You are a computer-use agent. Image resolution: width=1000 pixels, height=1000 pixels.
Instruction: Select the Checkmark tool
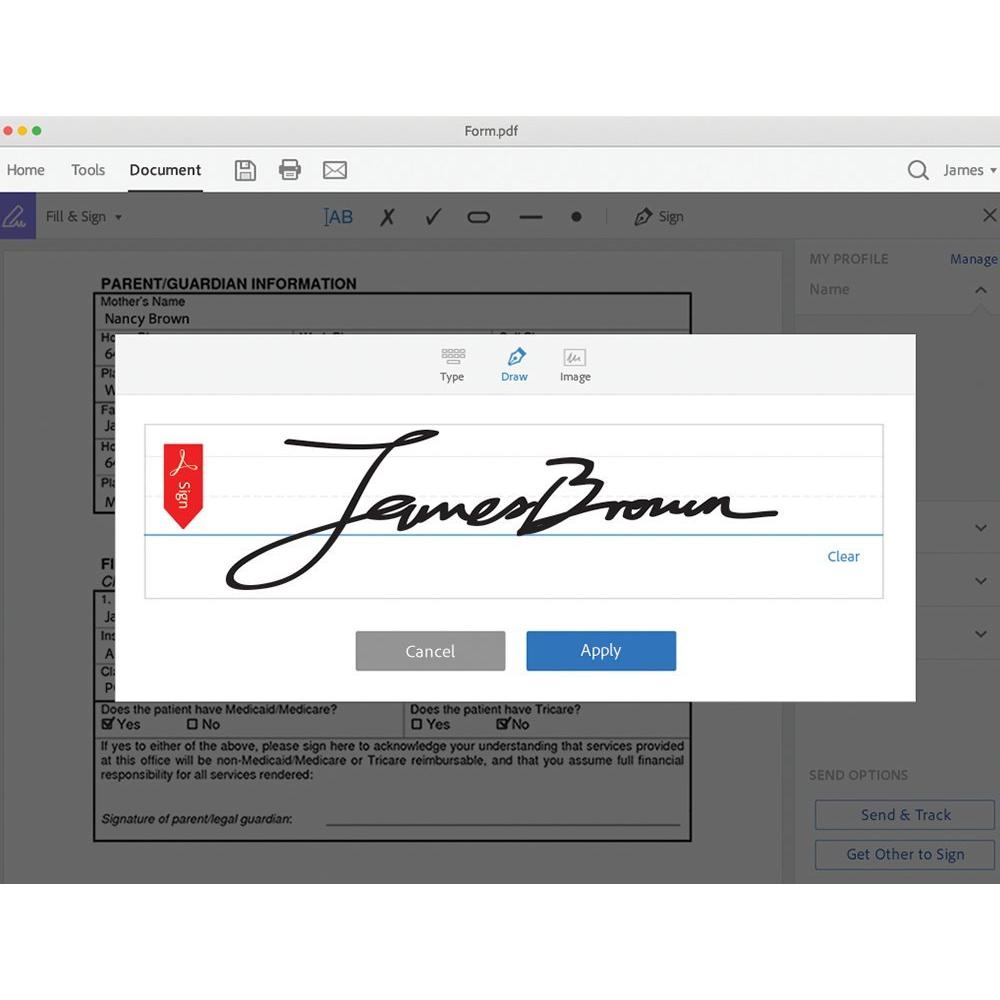[433, 217]
